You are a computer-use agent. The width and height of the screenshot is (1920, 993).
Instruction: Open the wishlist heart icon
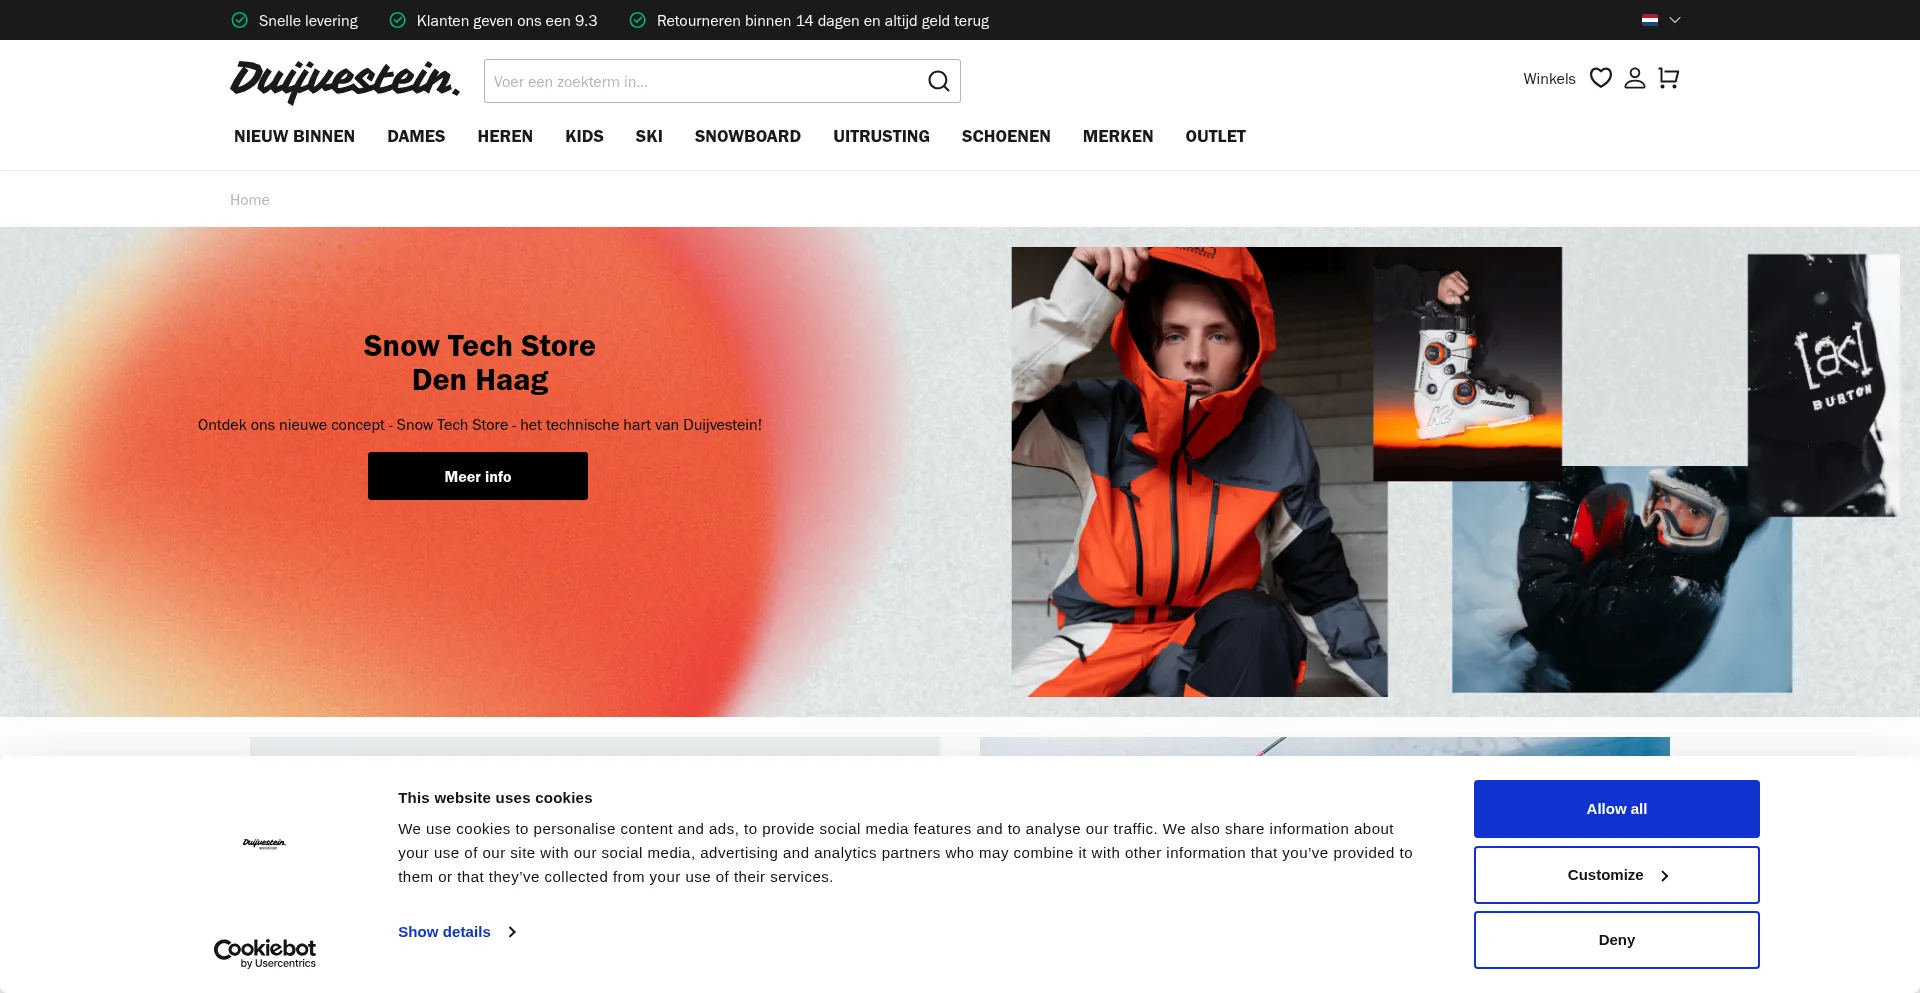pos(1600,78)
